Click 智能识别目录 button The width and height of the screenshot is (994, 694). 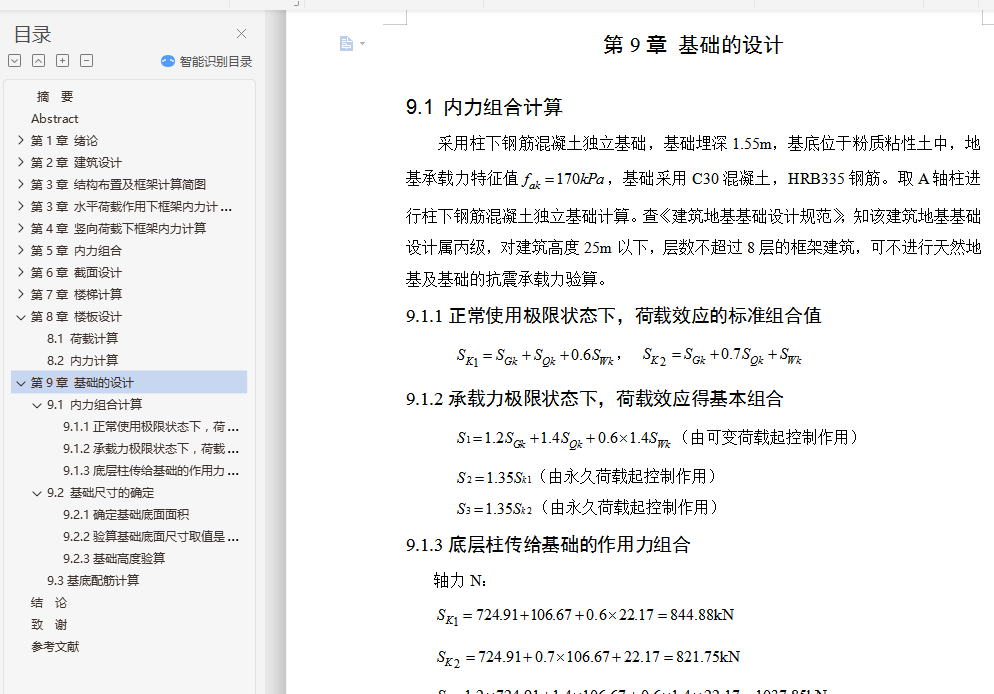click(x=207, y=61)
